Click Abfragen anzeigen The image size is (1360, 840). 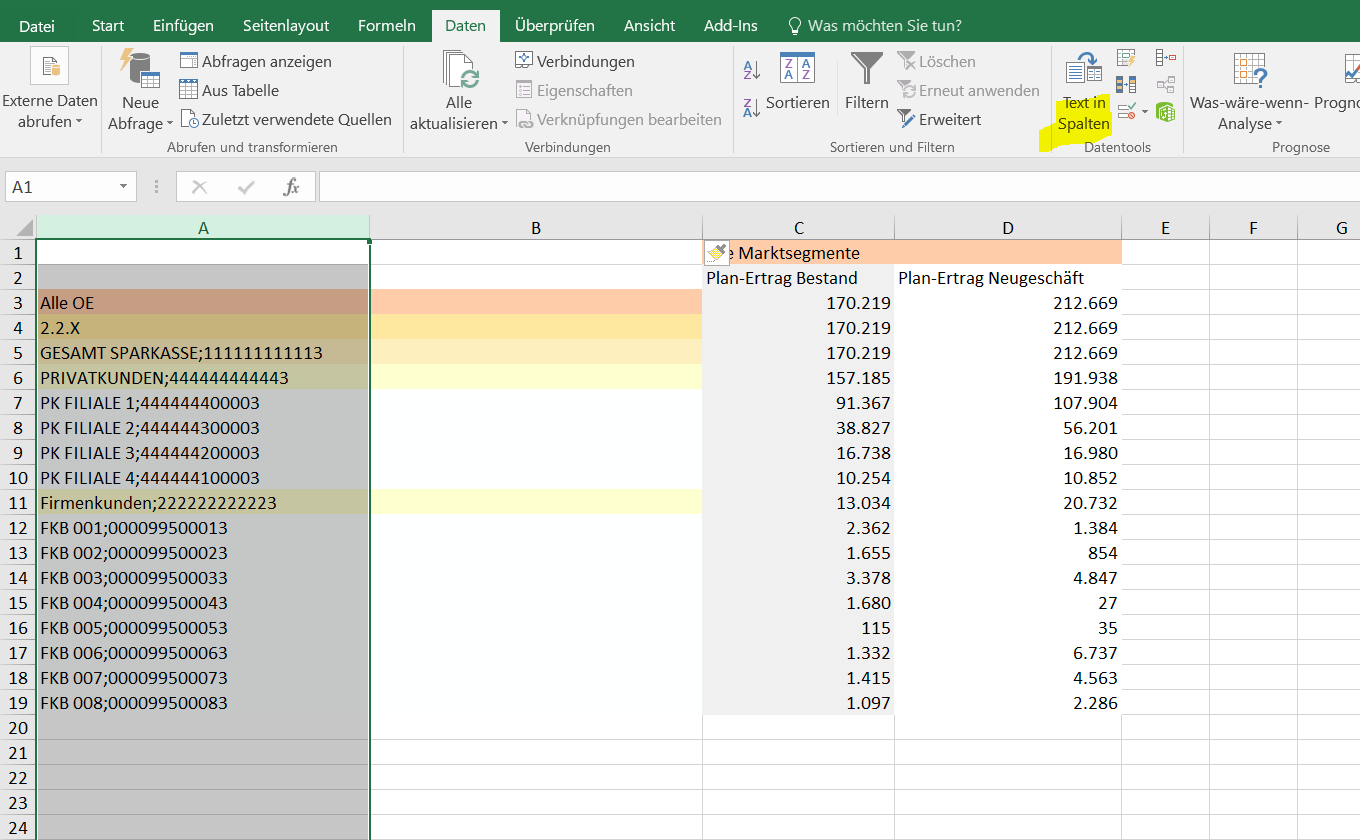coord(255,61)
